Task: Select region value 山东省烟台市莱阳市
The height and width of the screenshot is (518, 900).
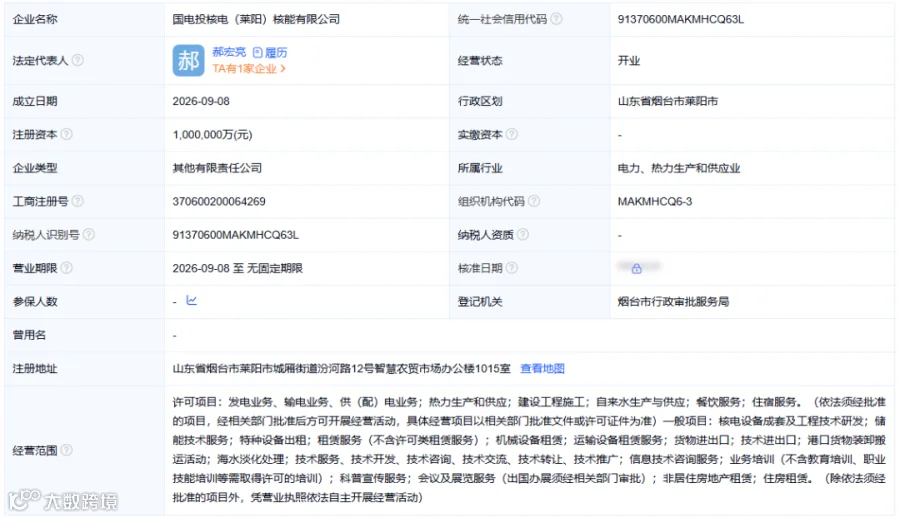Action: pyautogui.click(x=668, y=101)
